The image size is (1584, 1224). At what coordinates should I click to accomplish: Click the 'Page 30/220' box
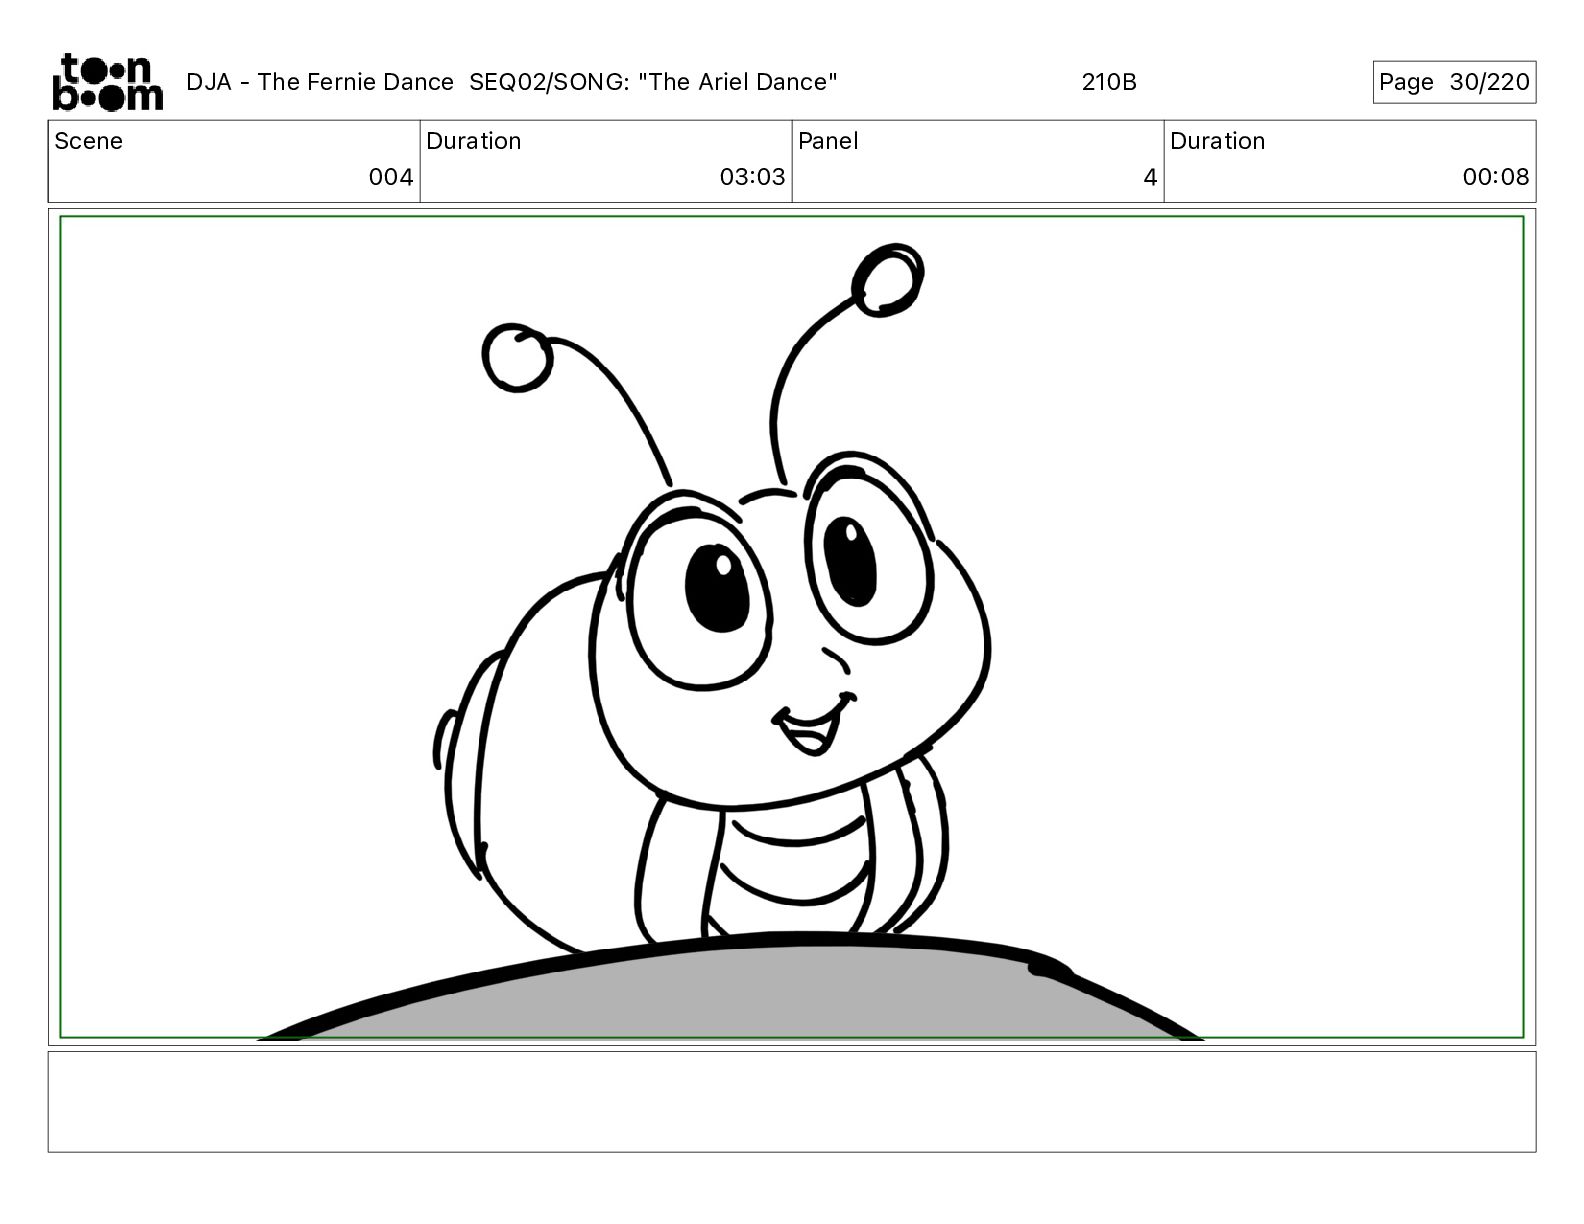[x=1454, y=82]
